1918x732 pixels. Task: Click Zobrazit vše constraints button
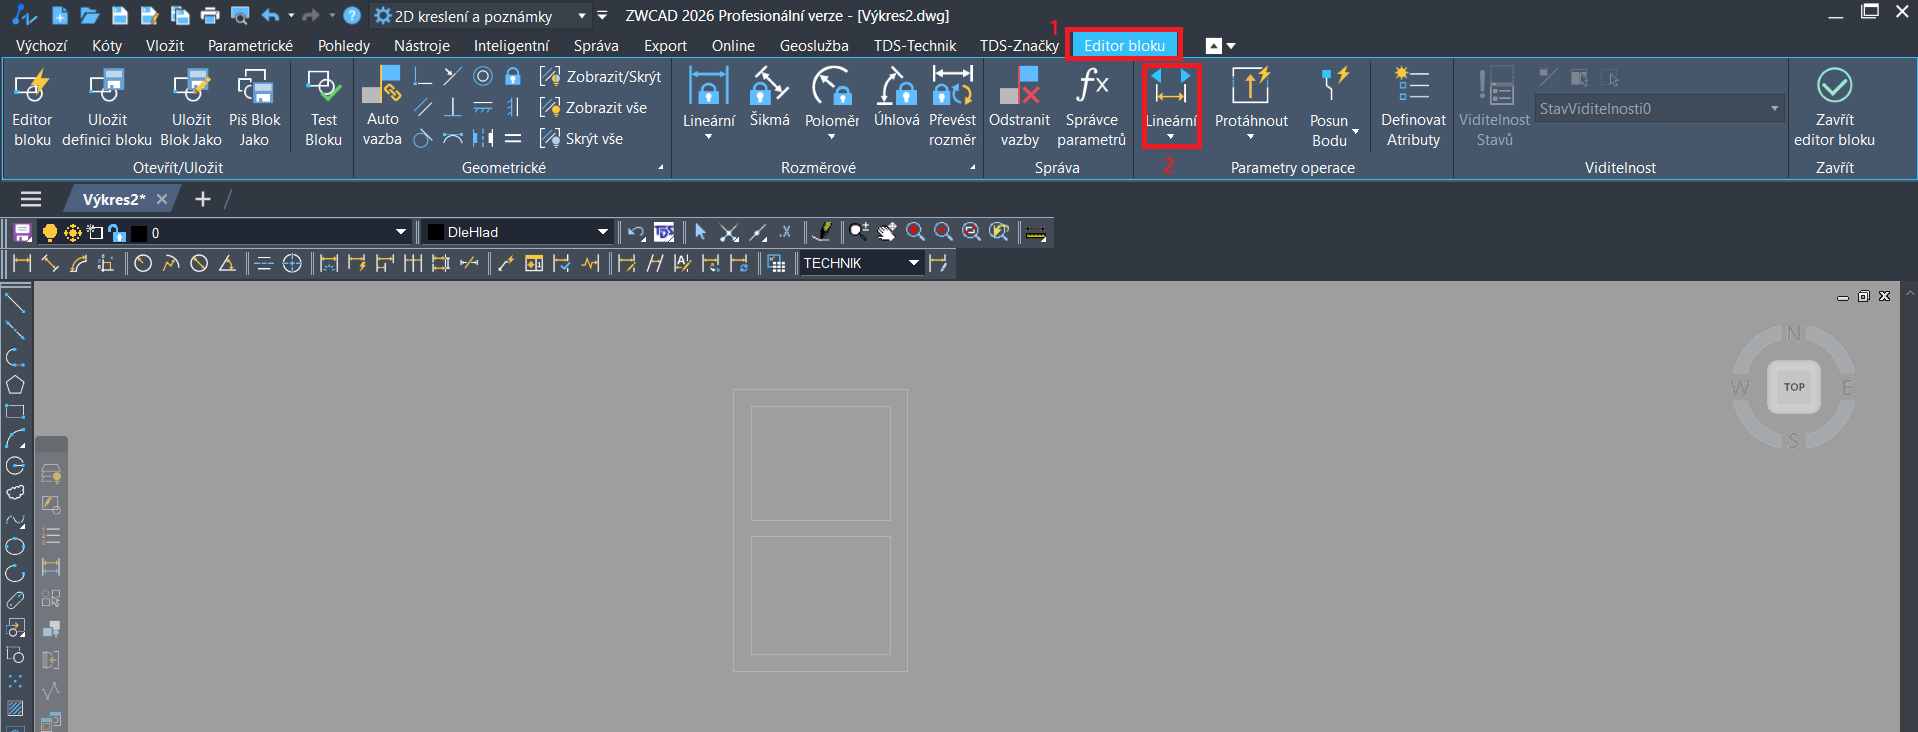click(x=594, y=108)
